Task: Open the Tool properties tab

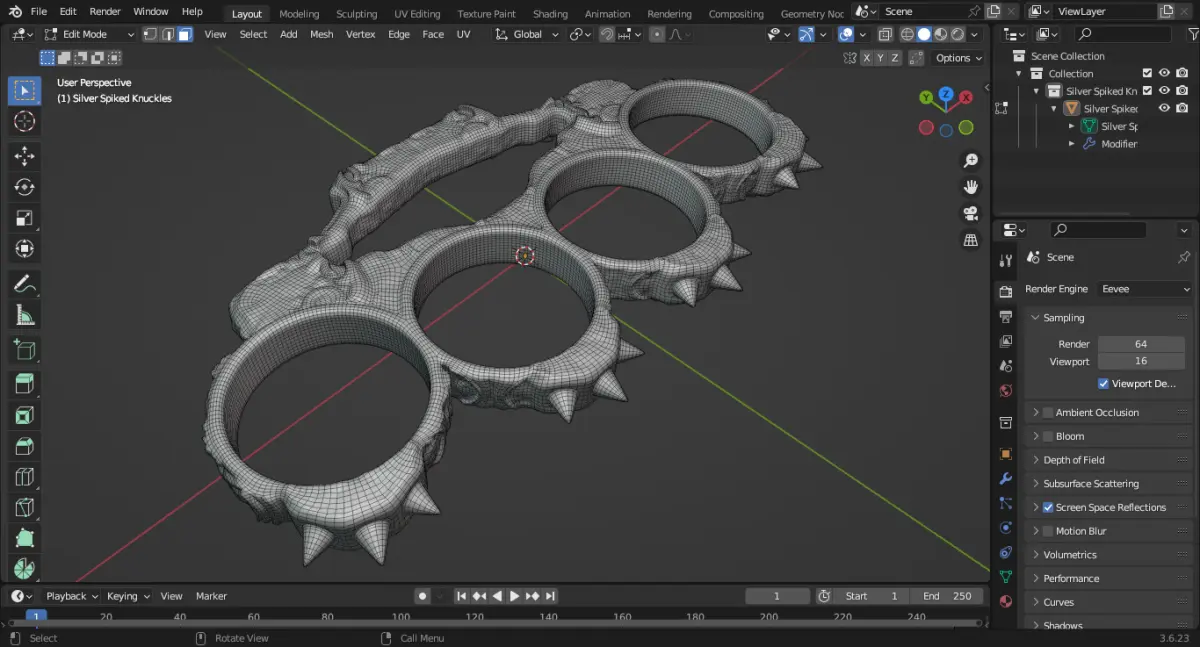Action: pyautogui.click(x=1006, y=261)
